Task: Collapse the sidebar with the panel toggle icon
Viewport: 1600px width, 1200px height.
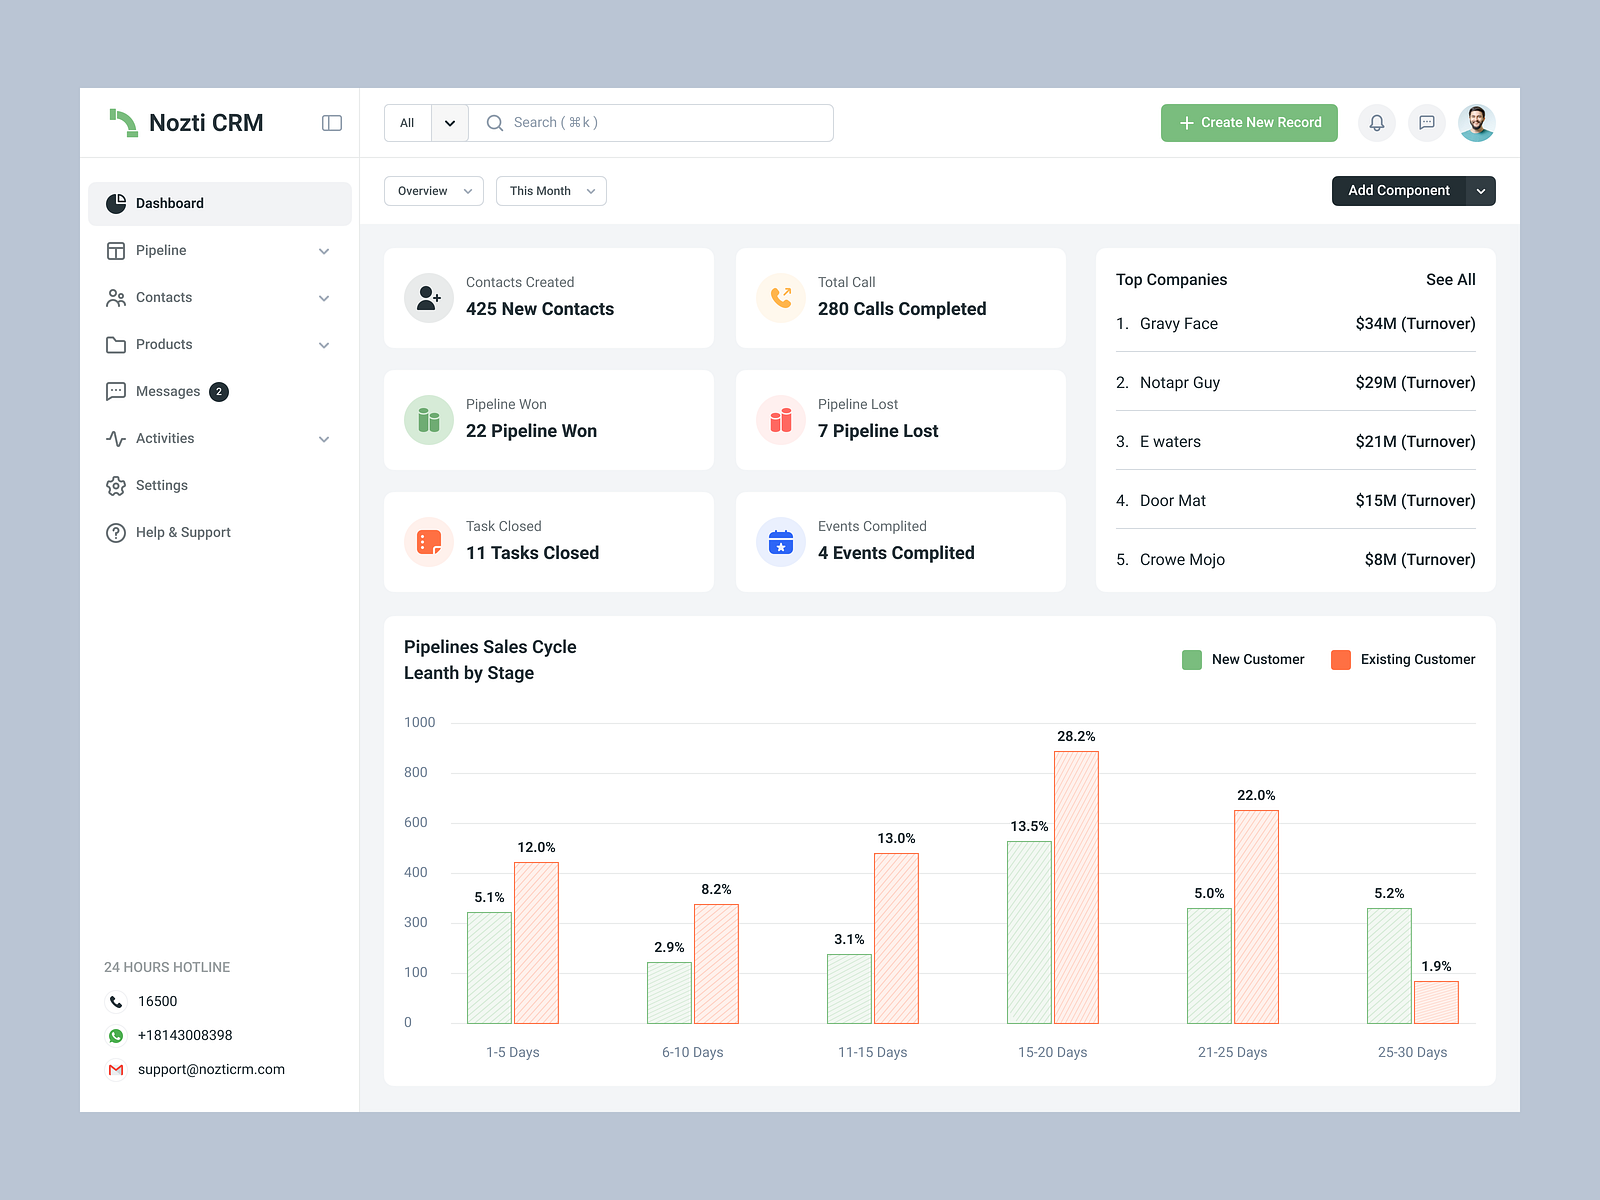Action: (332, 123)
